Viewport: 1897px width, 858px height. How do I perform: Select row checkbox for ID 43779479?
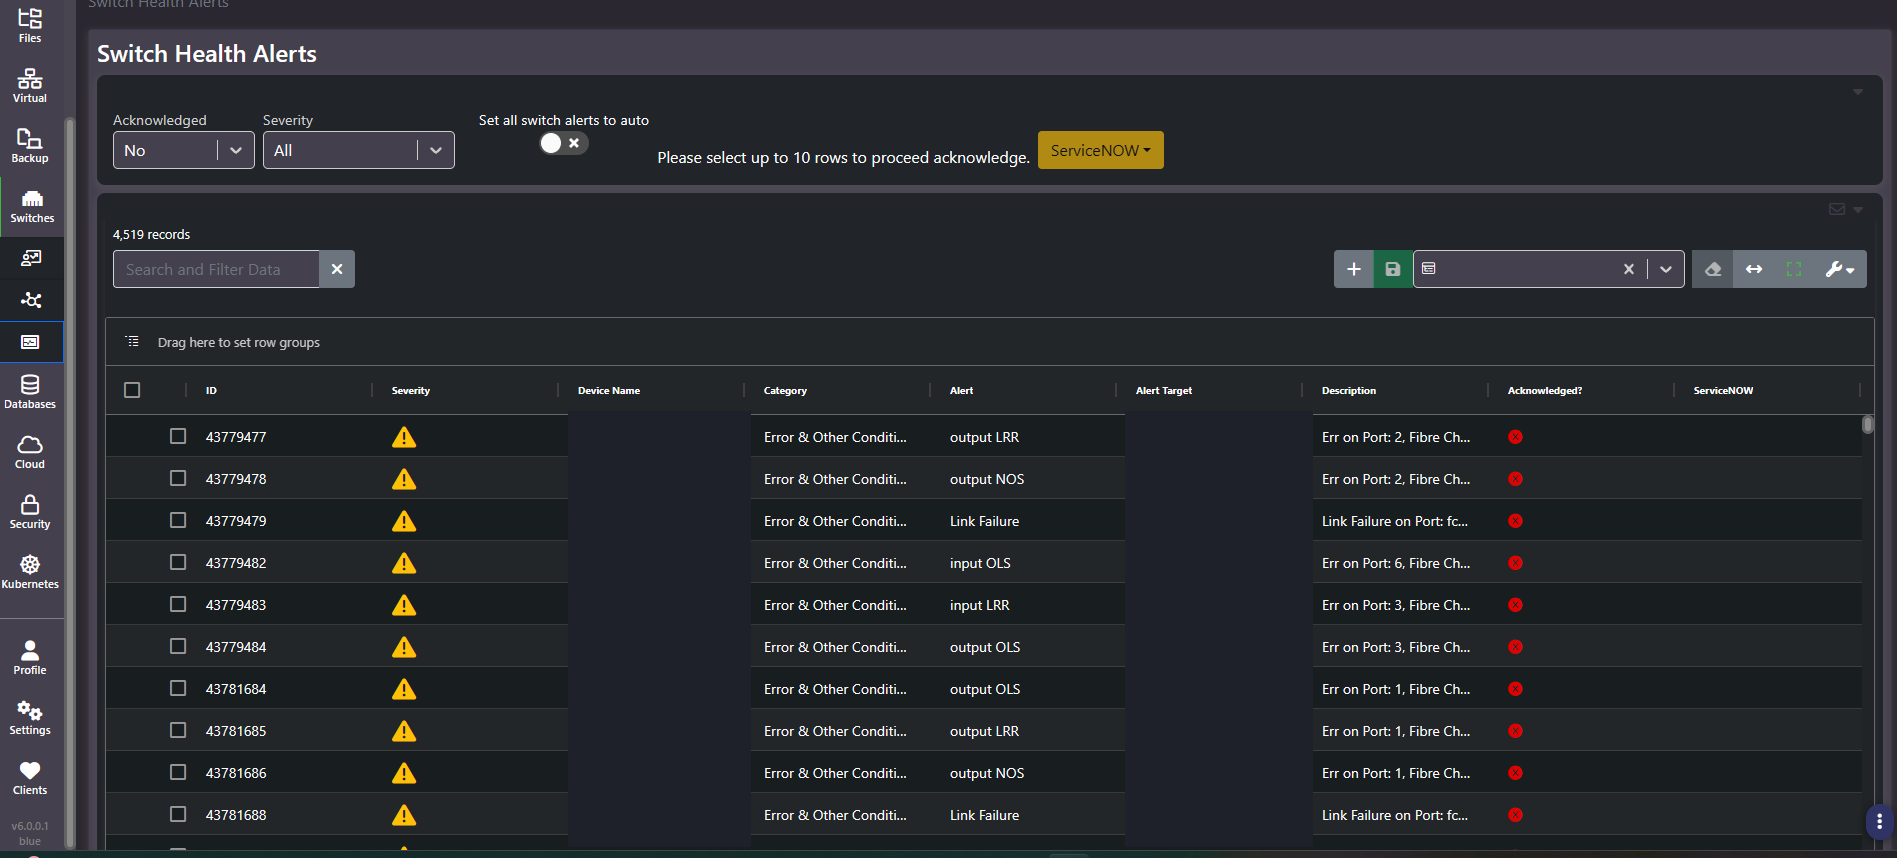point(178,520)
